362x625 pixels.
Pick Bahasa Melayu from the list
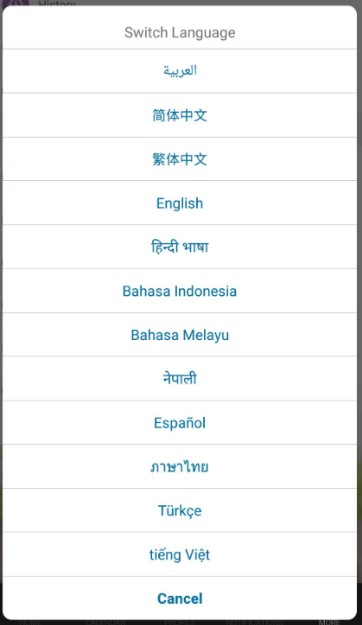tap(180, 335)
